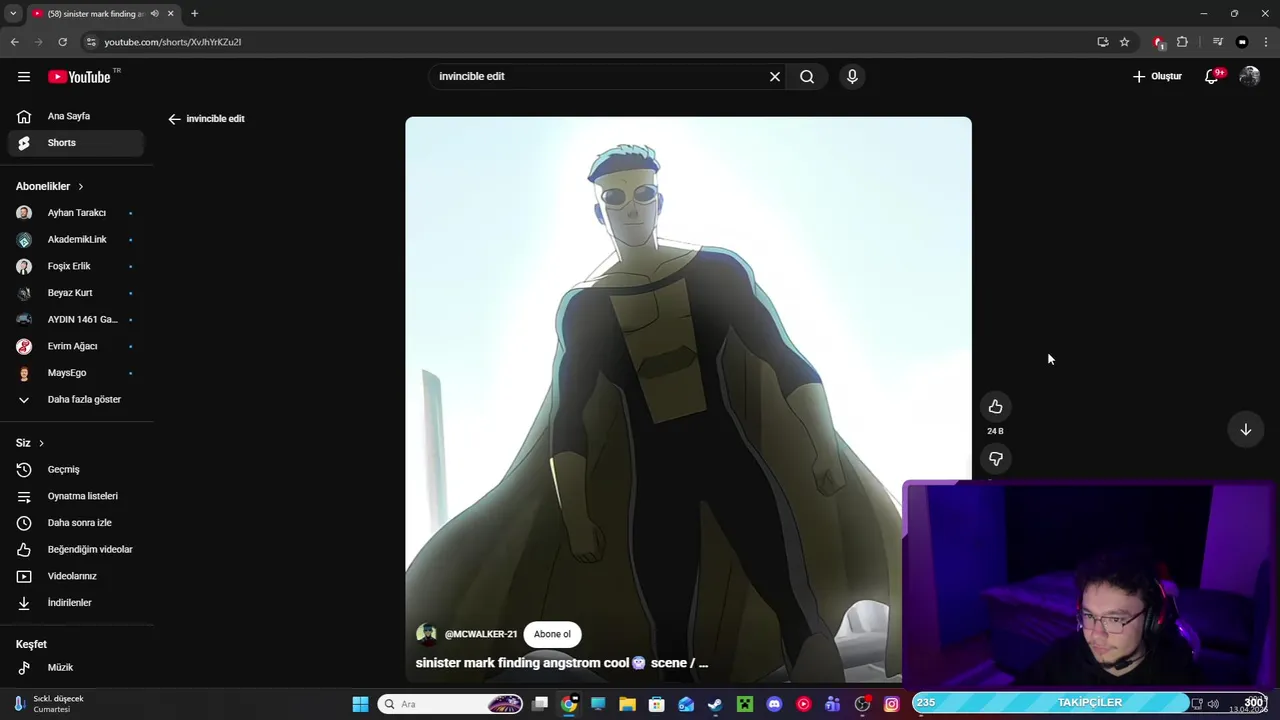Clear the search box with the X
1280x720 pixels.
pyautogui.click(x=774, y=77)
